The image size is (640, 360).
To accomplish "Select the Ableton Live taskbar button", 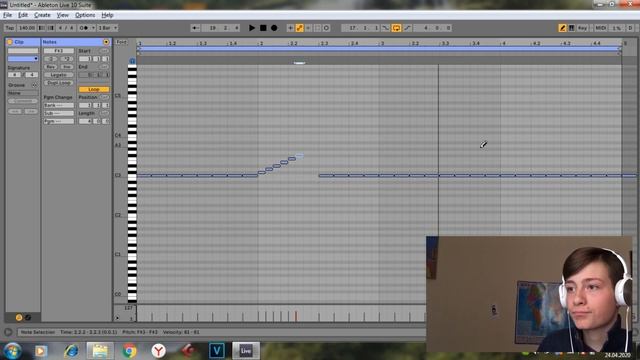I will click(x=246, y=351).
